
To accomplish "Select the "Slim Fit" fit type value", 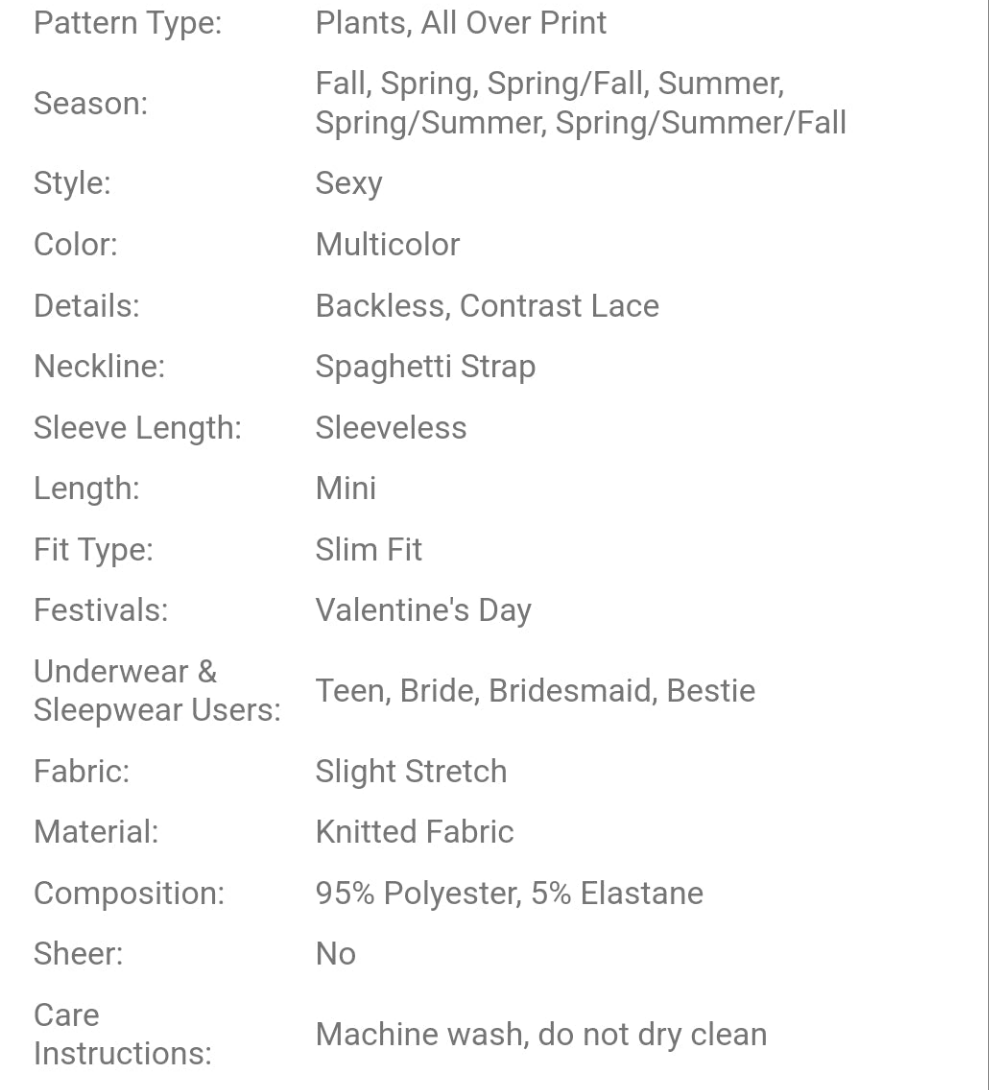I will [x=369, y=550].
